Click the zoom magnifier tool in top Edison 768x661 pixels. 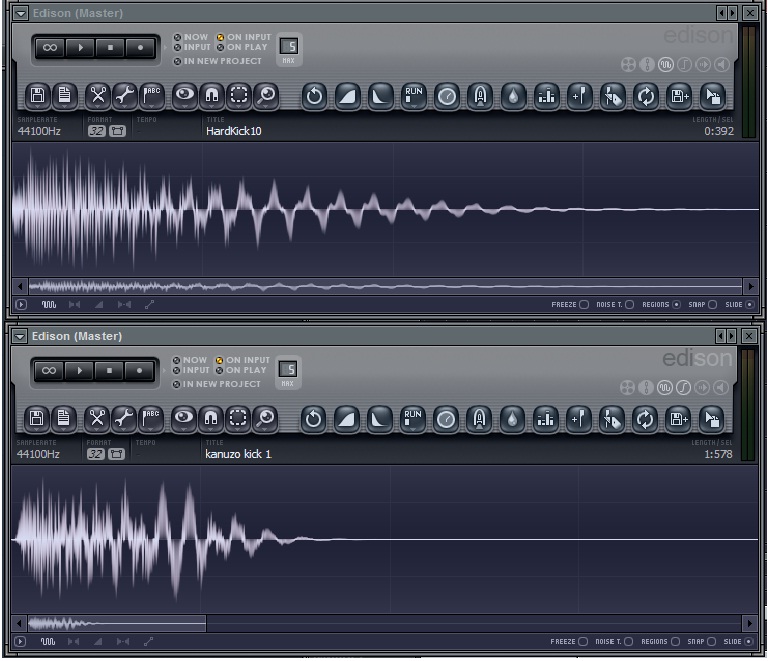point(266,95)
